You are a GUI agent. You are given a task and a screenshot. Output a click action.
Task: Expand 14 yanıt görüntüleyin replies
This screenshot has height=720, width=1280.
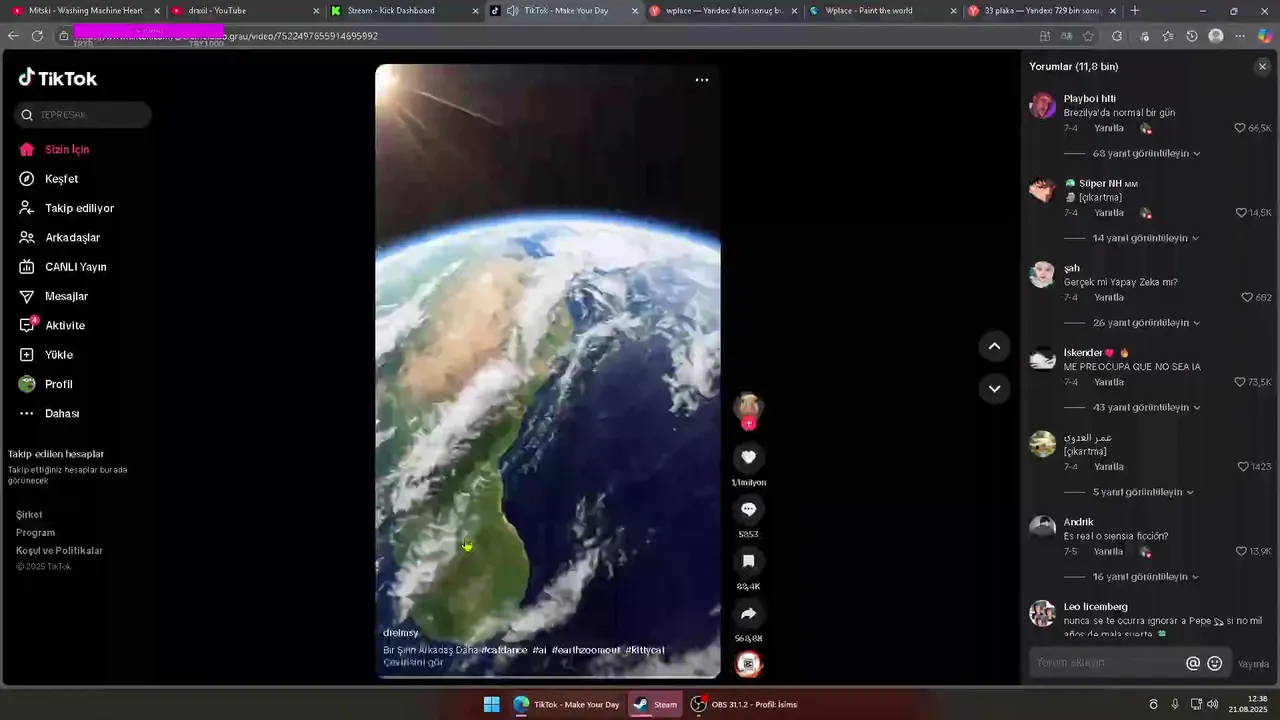pos(1146,238)
